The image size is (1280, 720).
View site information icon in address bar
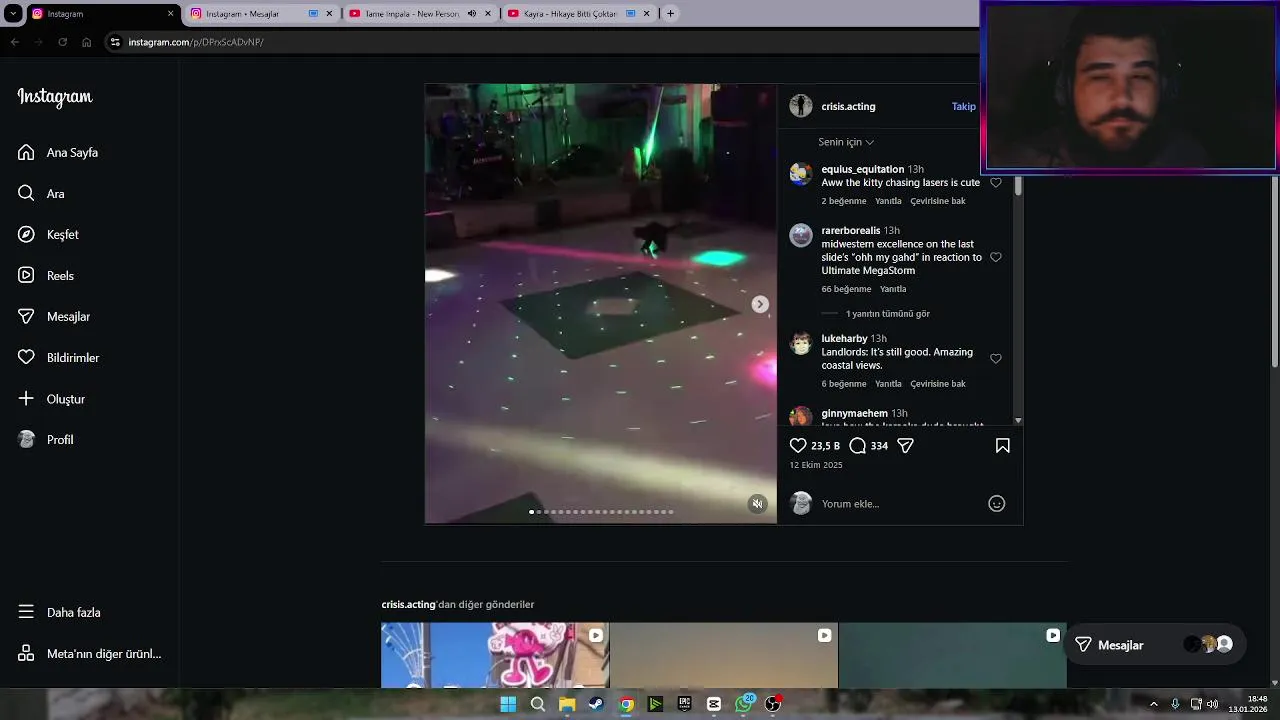tap(115, 42)
